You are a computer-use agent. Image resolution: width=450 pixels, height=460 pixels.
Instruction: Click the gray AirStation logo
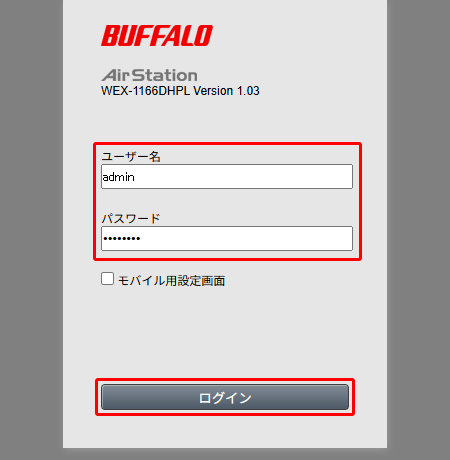coord(150,75)
